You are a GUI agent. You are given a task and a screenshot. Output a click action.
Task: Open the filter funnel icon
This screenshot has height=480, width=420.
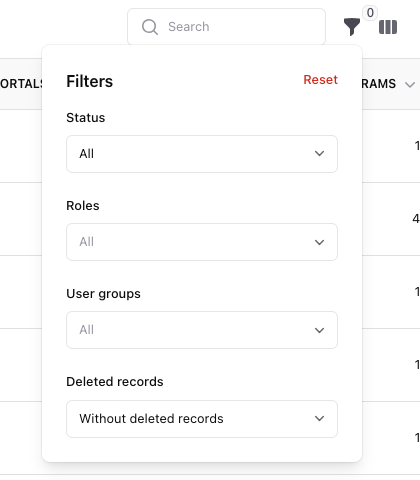(352, 27)
